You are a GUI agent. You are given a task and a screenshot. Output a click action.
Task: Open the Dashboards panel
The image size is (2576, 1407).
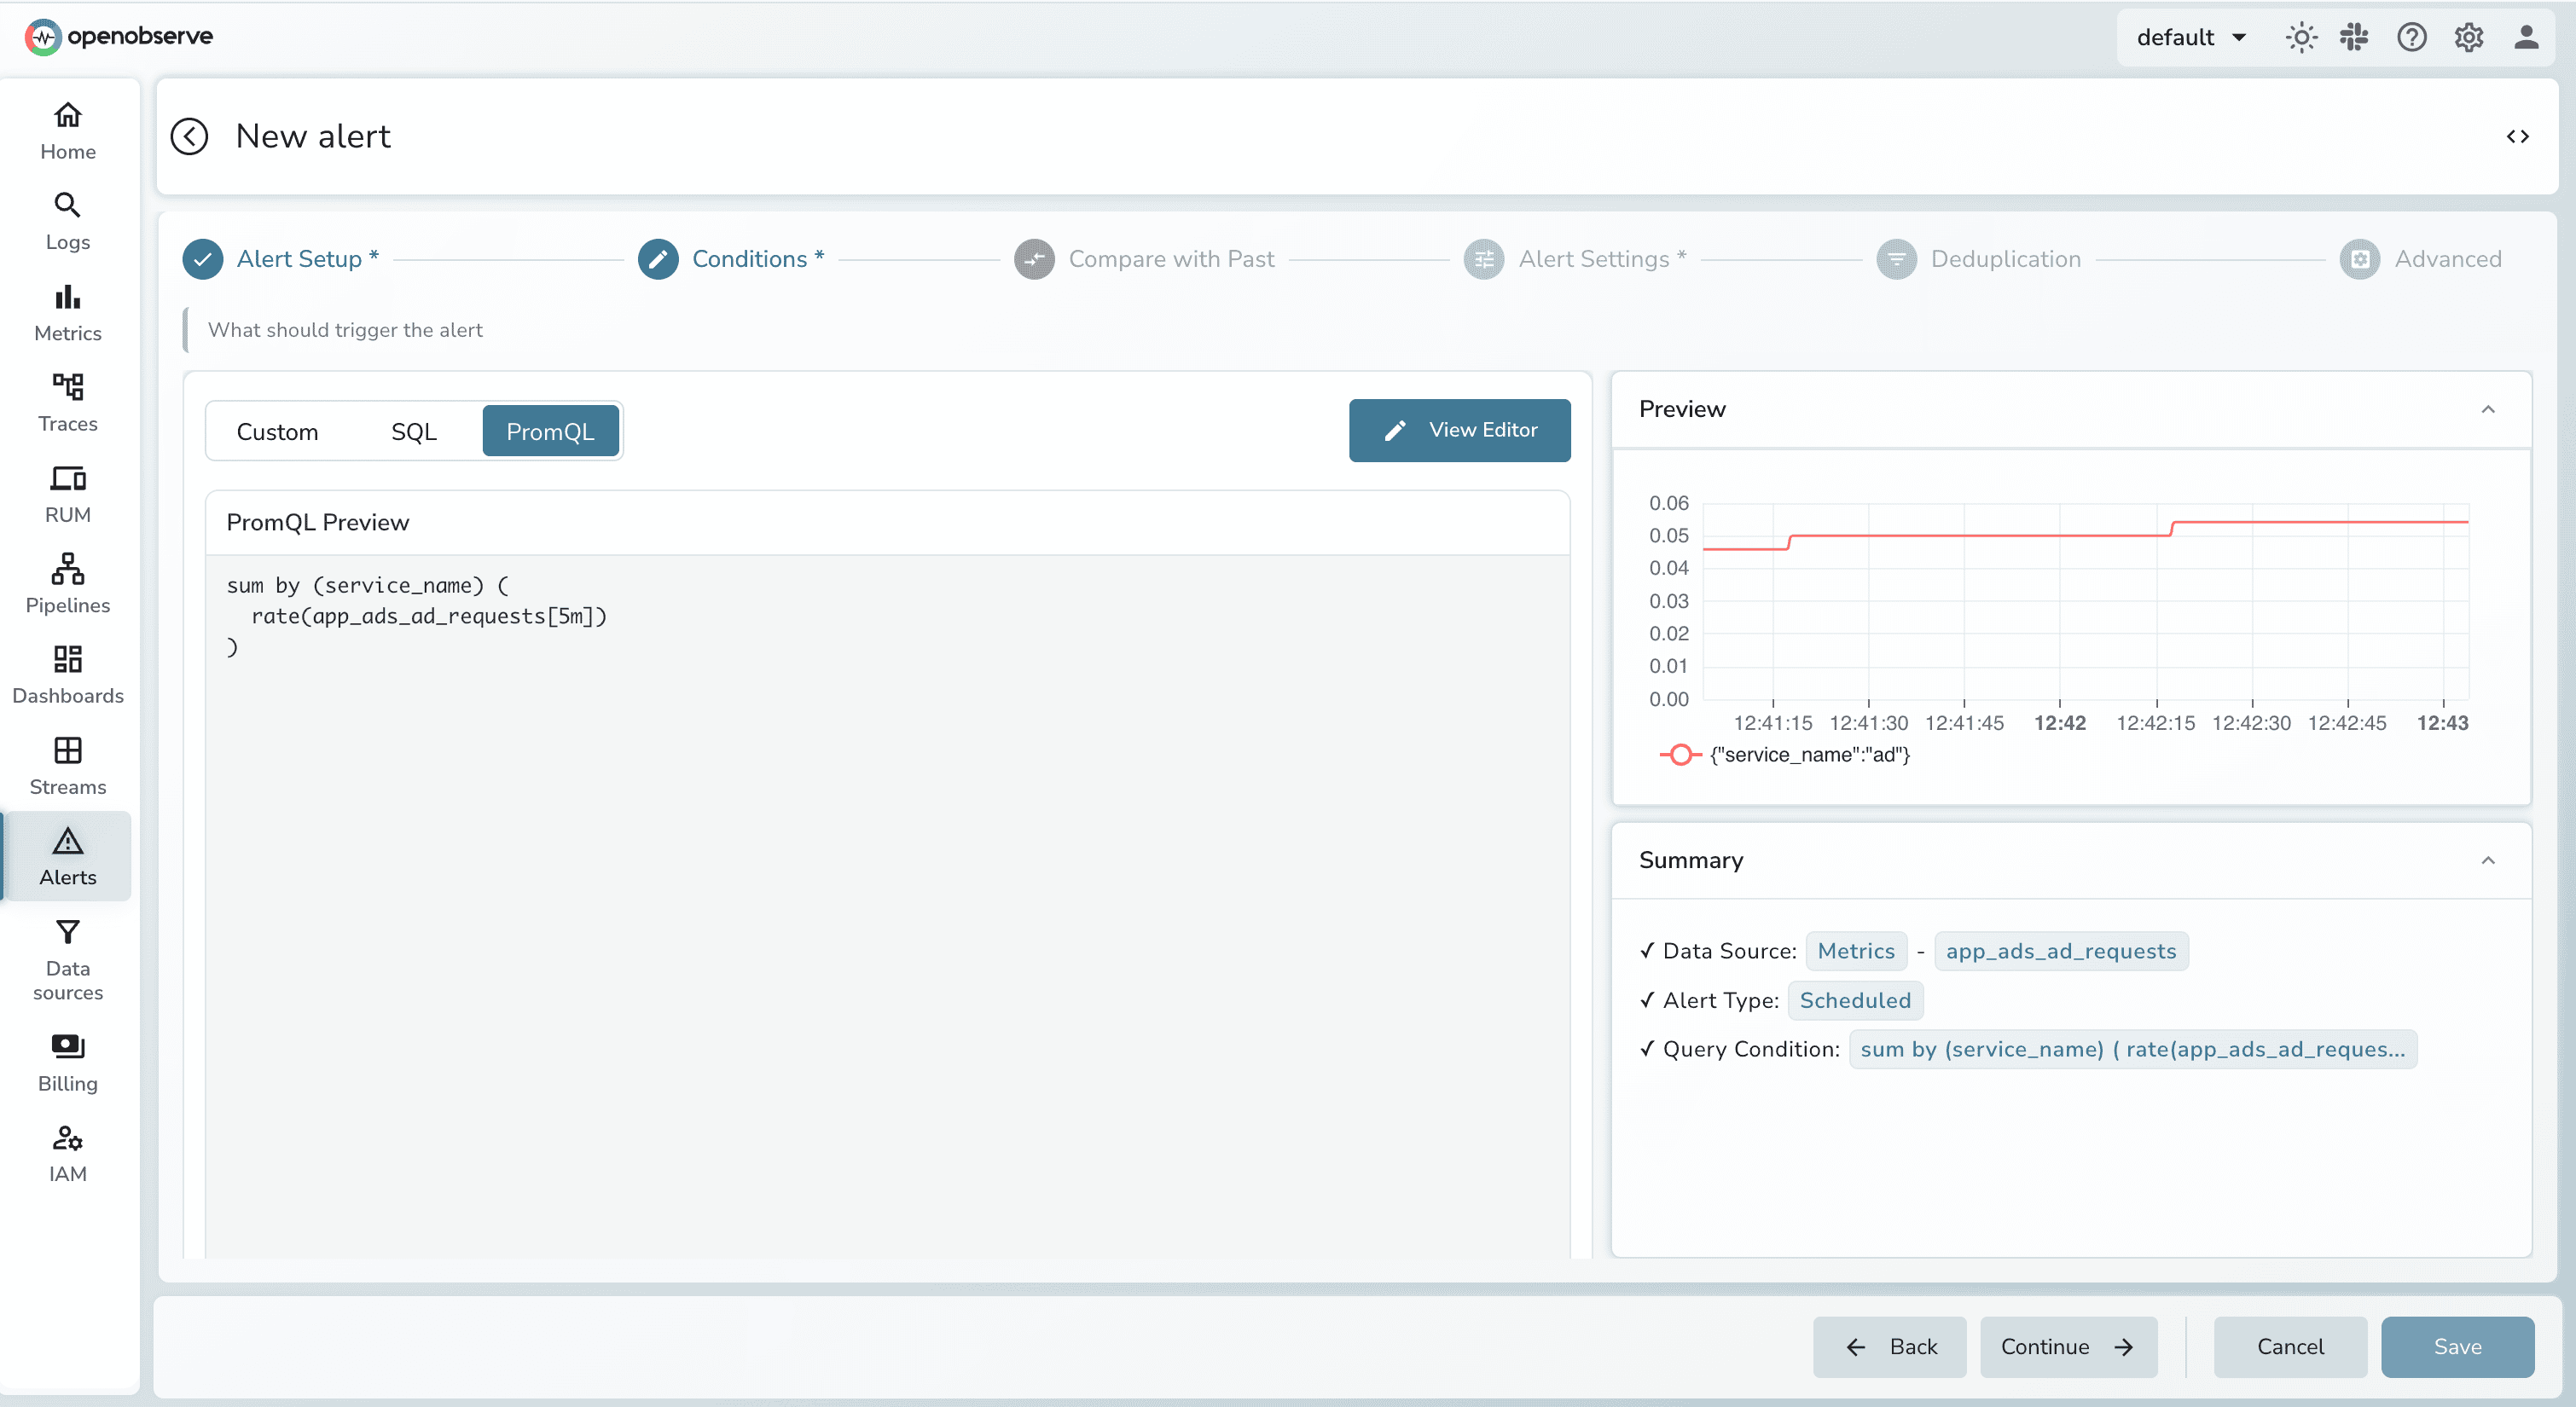[67, 674]
